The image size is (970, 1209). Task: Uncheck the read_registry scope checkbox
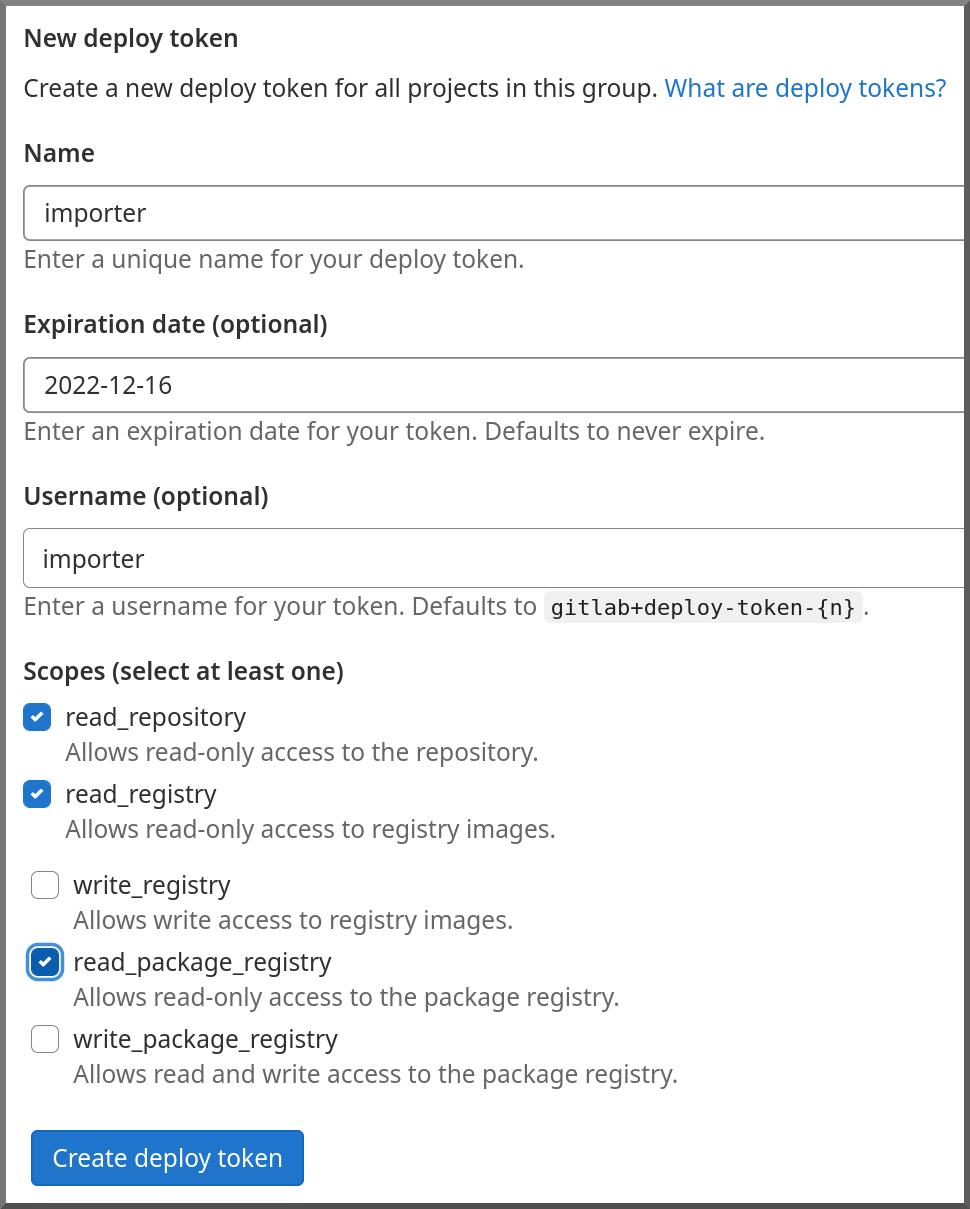37,794
